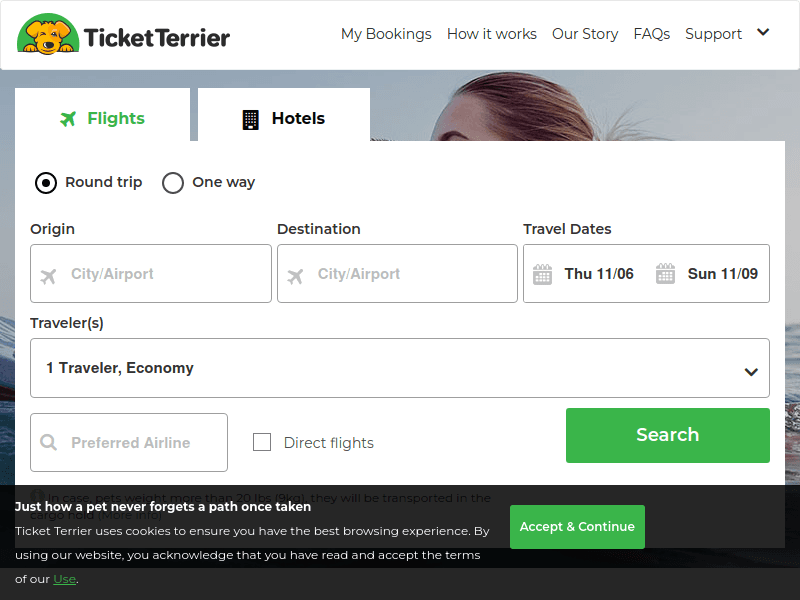This screenshot has height=600, width=800.
Task: Expand the Support menu chevron
Action: click(x=762, y=32)
